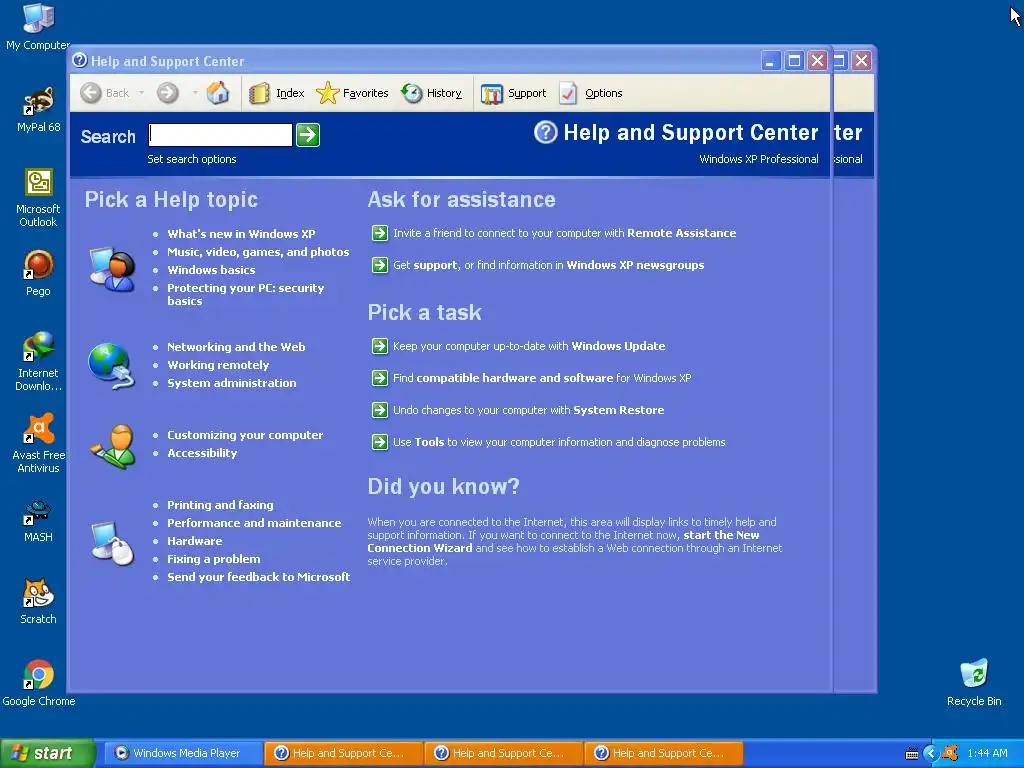Image resolution: width=1024 pixels, height=768 pixels.
Task: Click the Avast tray icon in taskbar
Action: tap(950, 753)
